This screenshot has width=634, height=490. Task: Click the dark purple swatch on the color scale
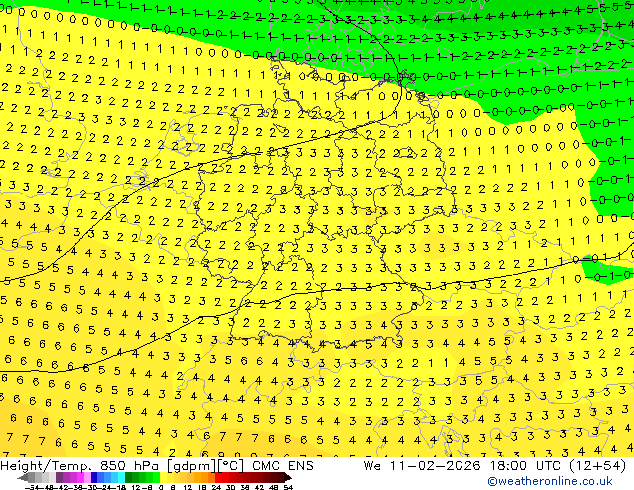(x=59, y=478)
